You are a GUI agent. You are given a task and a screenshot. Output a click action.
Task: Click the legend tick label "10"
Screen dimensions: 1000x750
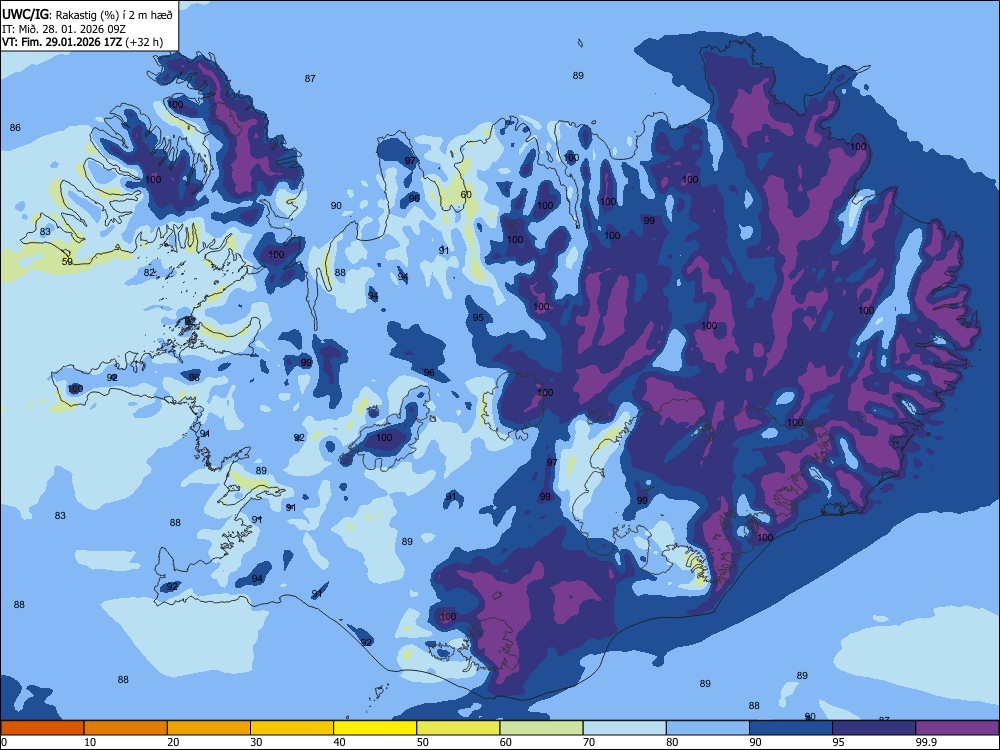point(90,742)
